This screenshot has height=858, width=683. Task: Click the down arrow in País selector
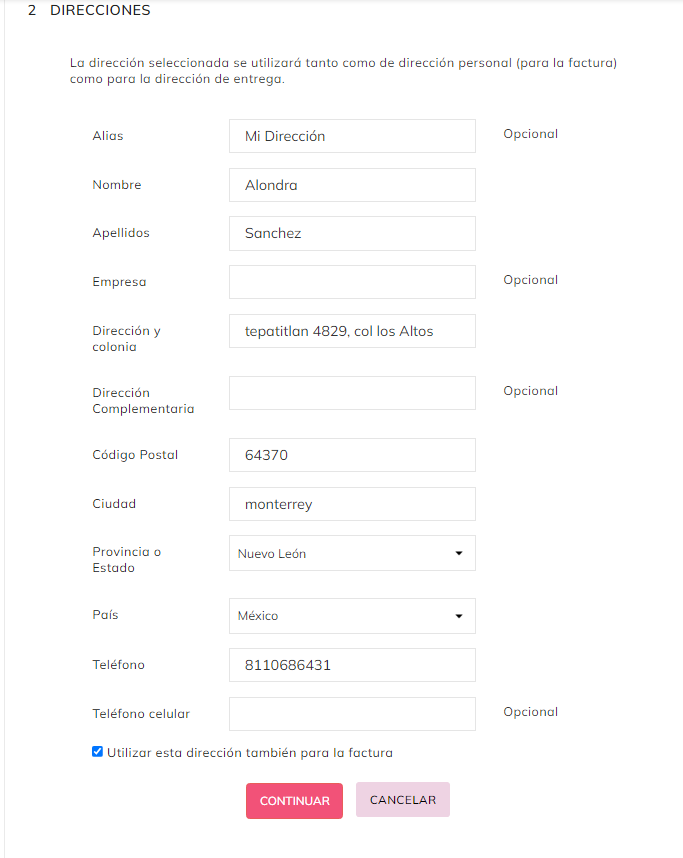coord(459,616)
